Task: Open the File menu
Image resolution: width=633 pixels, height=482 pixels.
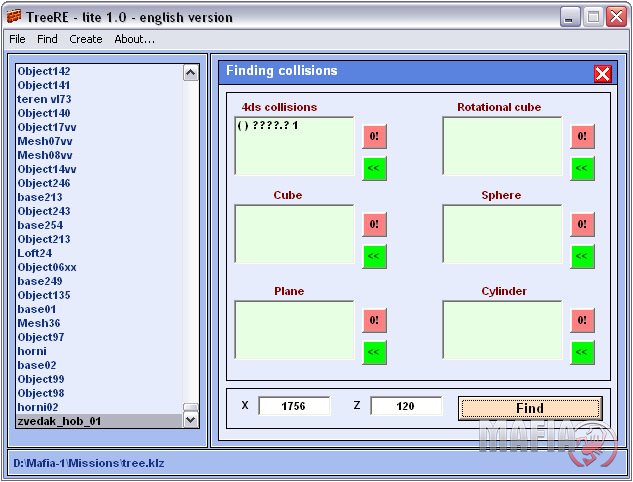Action: click(17, 39)
